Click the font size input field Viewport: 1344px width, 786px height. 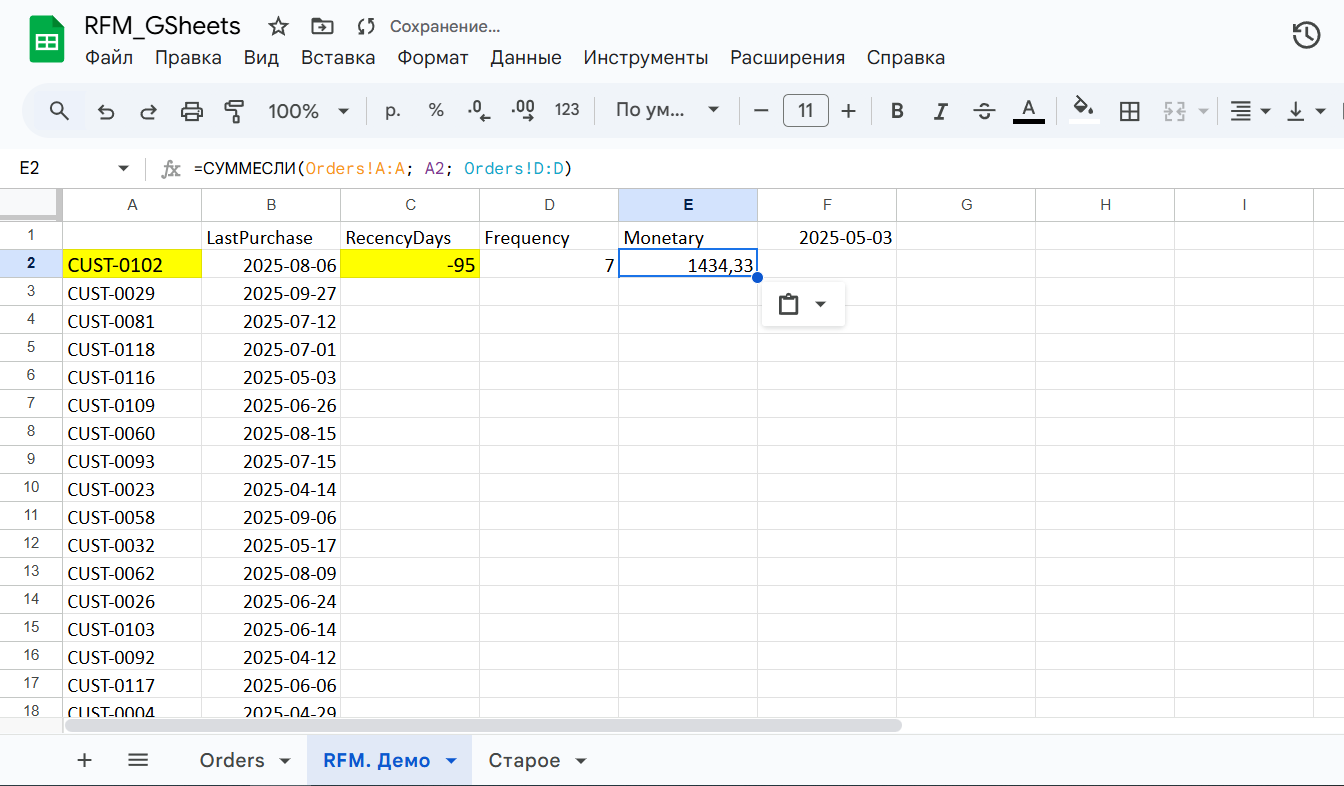pyautogui.click(x=805, y=111)
